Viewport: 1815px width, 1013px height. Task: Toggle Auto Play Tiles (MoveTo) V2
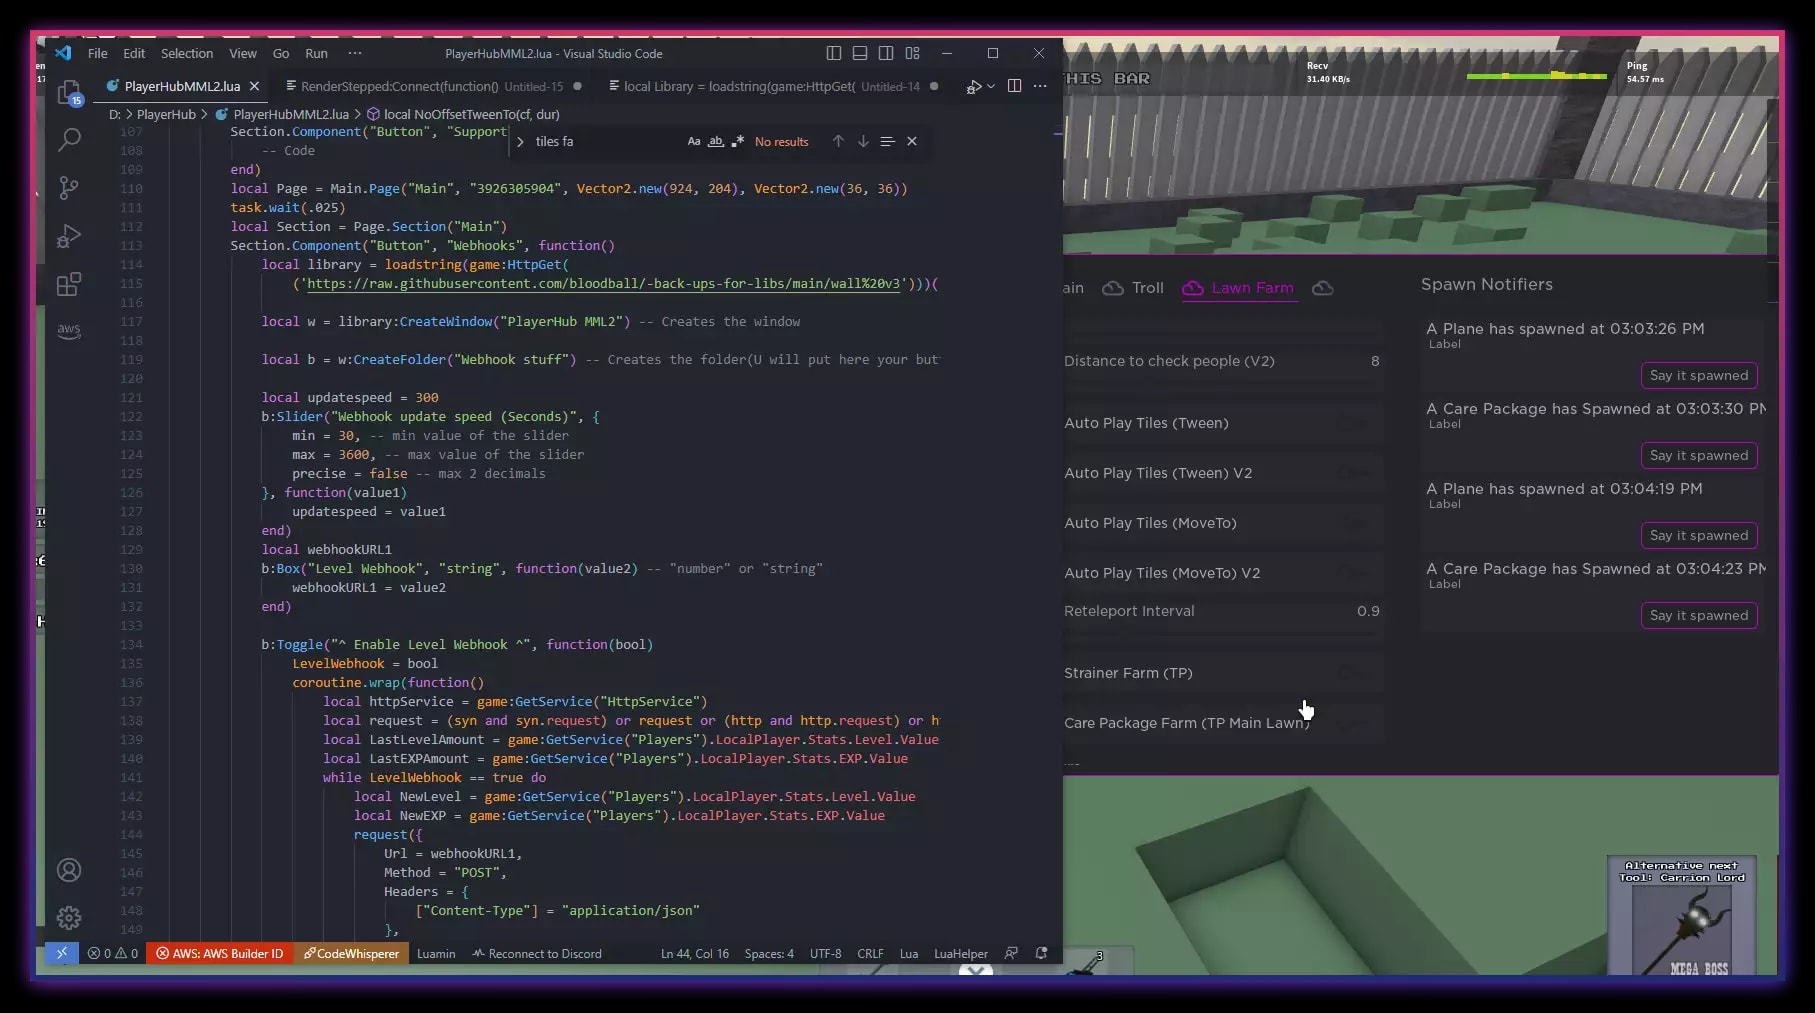click(x=1354, y=573)
